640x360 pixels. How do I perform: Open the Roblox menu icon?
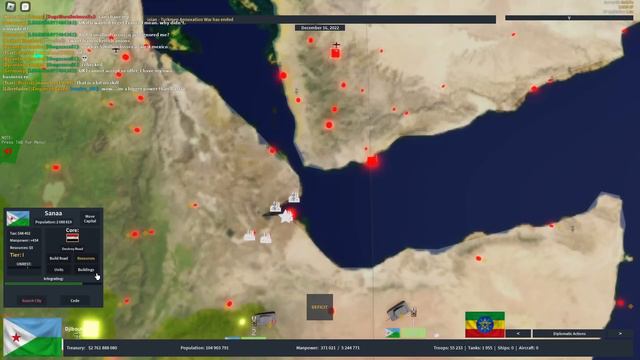pyautogui.click(x=11, y=6)
